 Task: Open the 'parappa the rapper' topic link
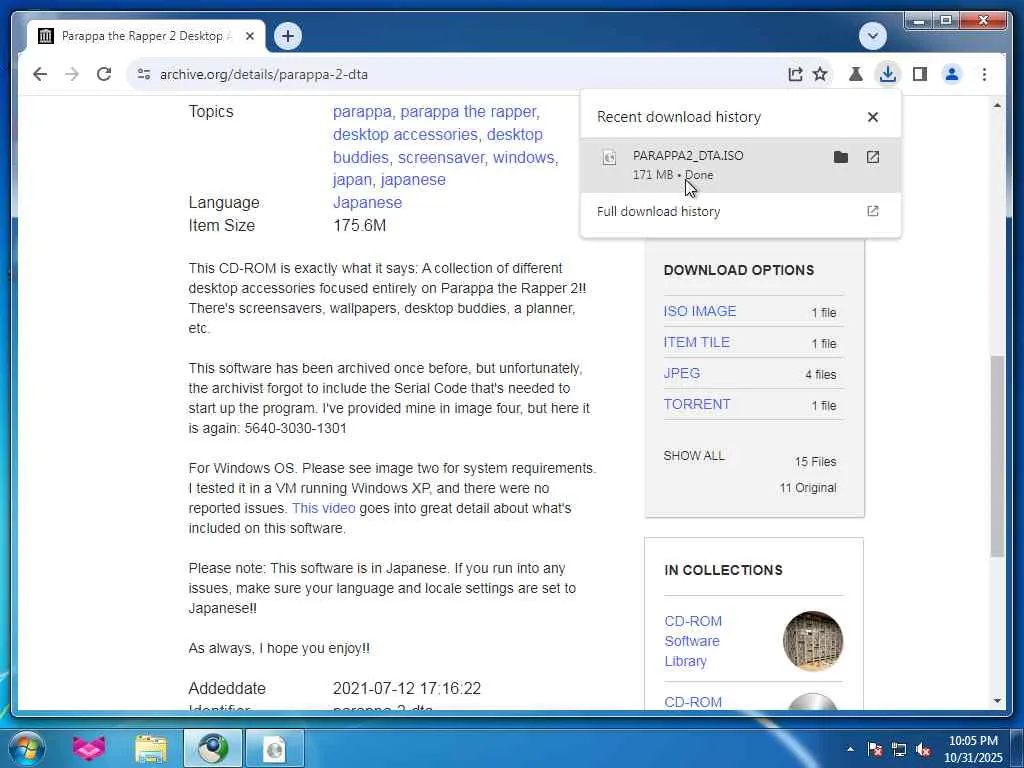pyautogui.click(x=468, y=112)
